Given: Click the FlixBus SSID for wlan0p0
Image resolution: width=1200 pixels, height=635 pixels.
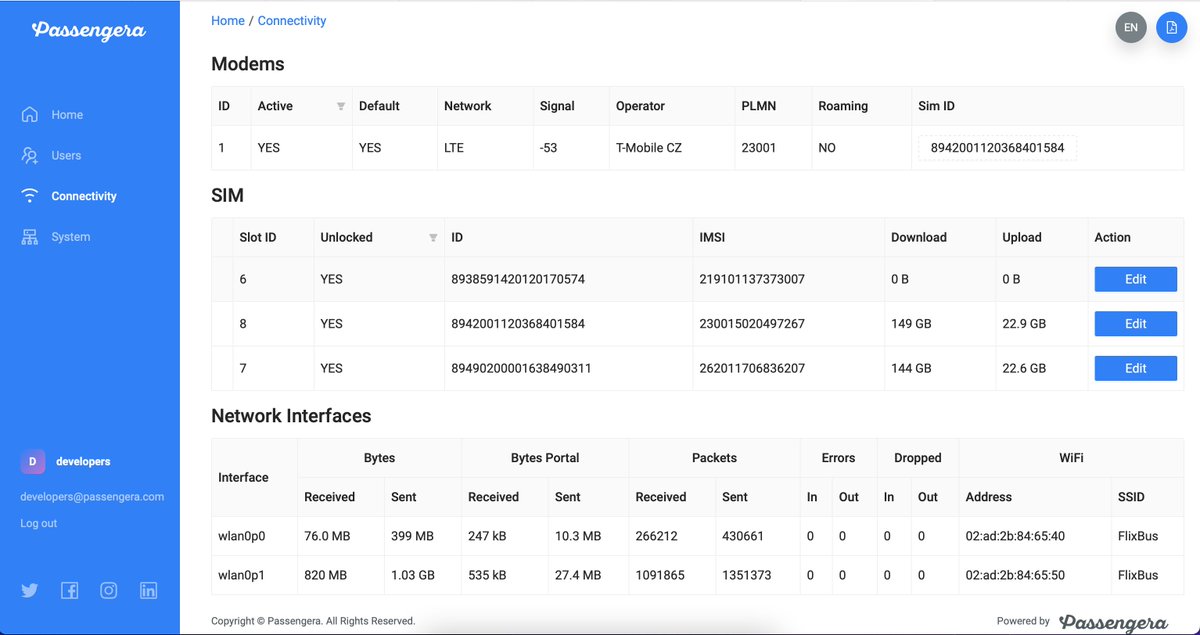Looking at the screenshot, I should pyautogui.click(x=1138, y=536).
